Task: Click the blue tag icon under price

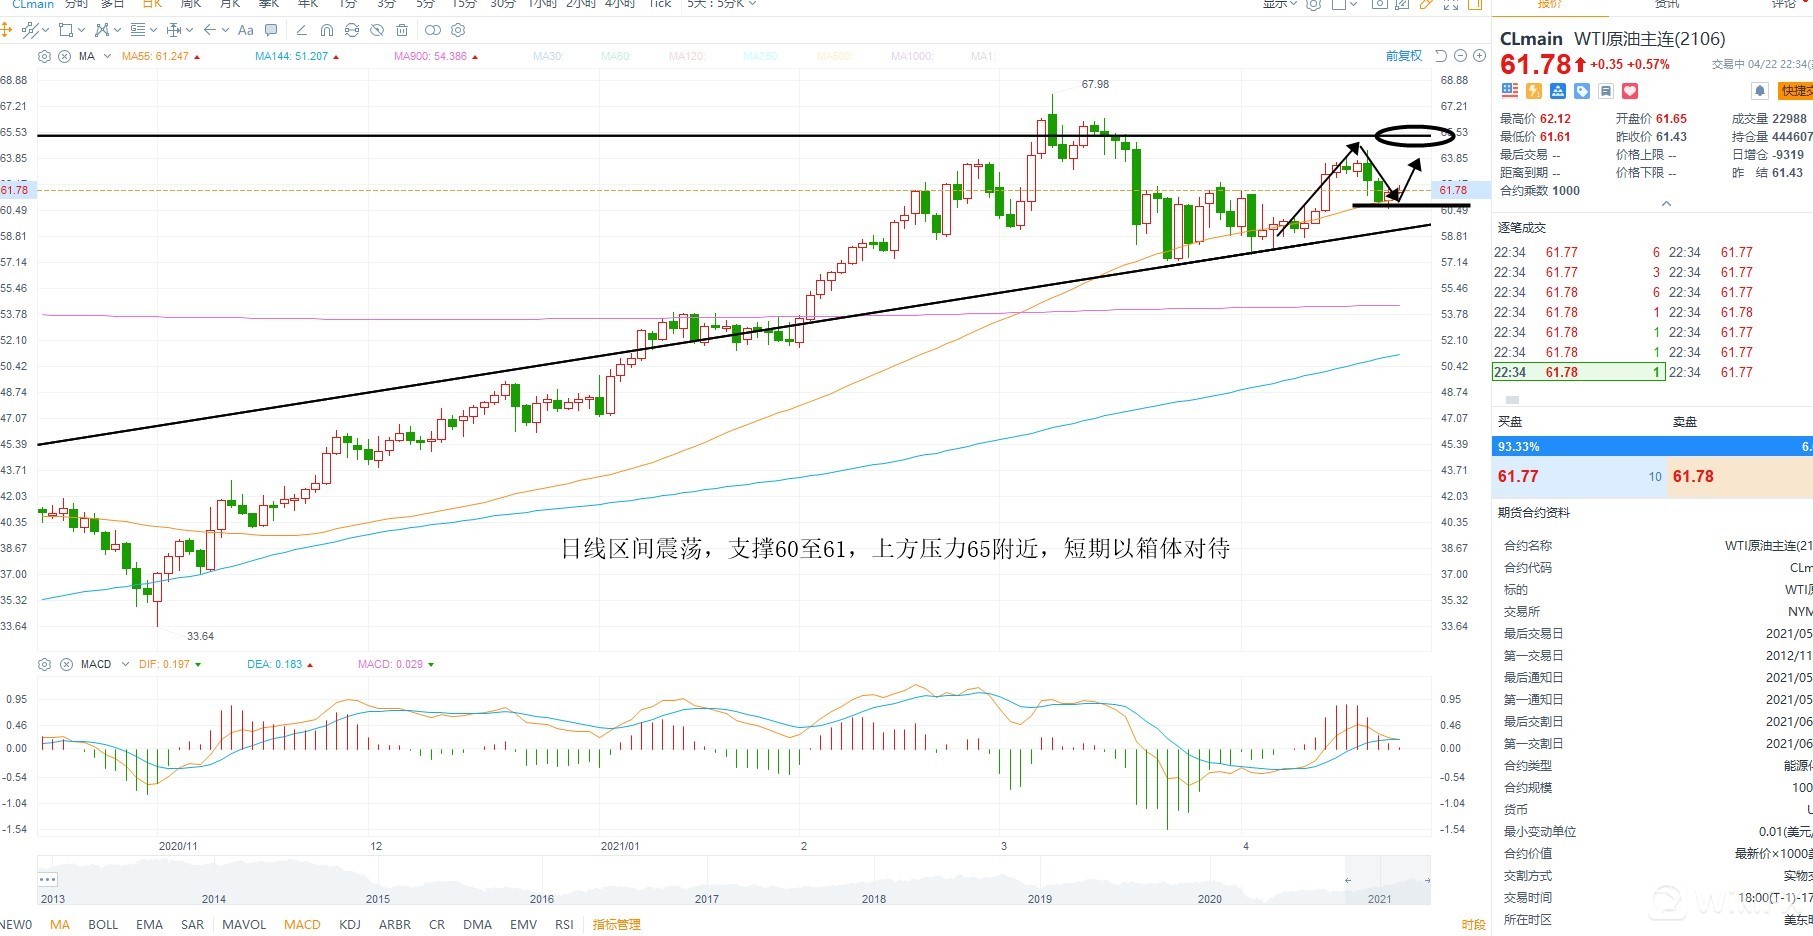Action: coord(1582,91)
